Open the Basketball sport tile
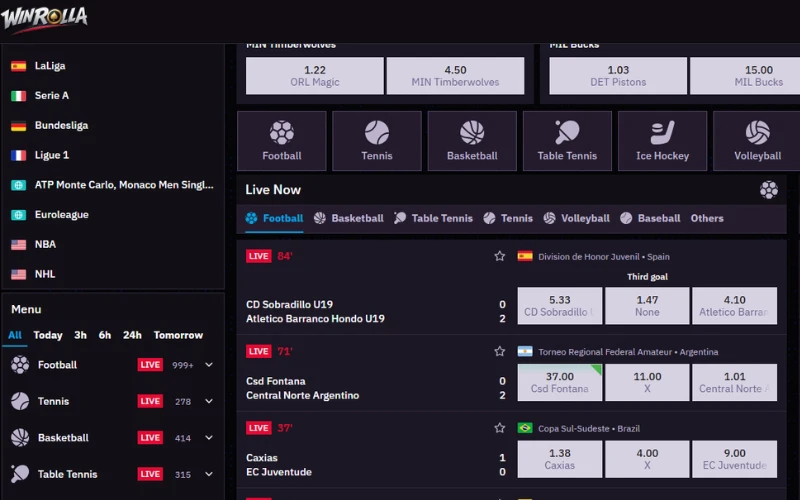Viewport: 800px width, 500px height. pyautogui.click(x=472, y=141)
